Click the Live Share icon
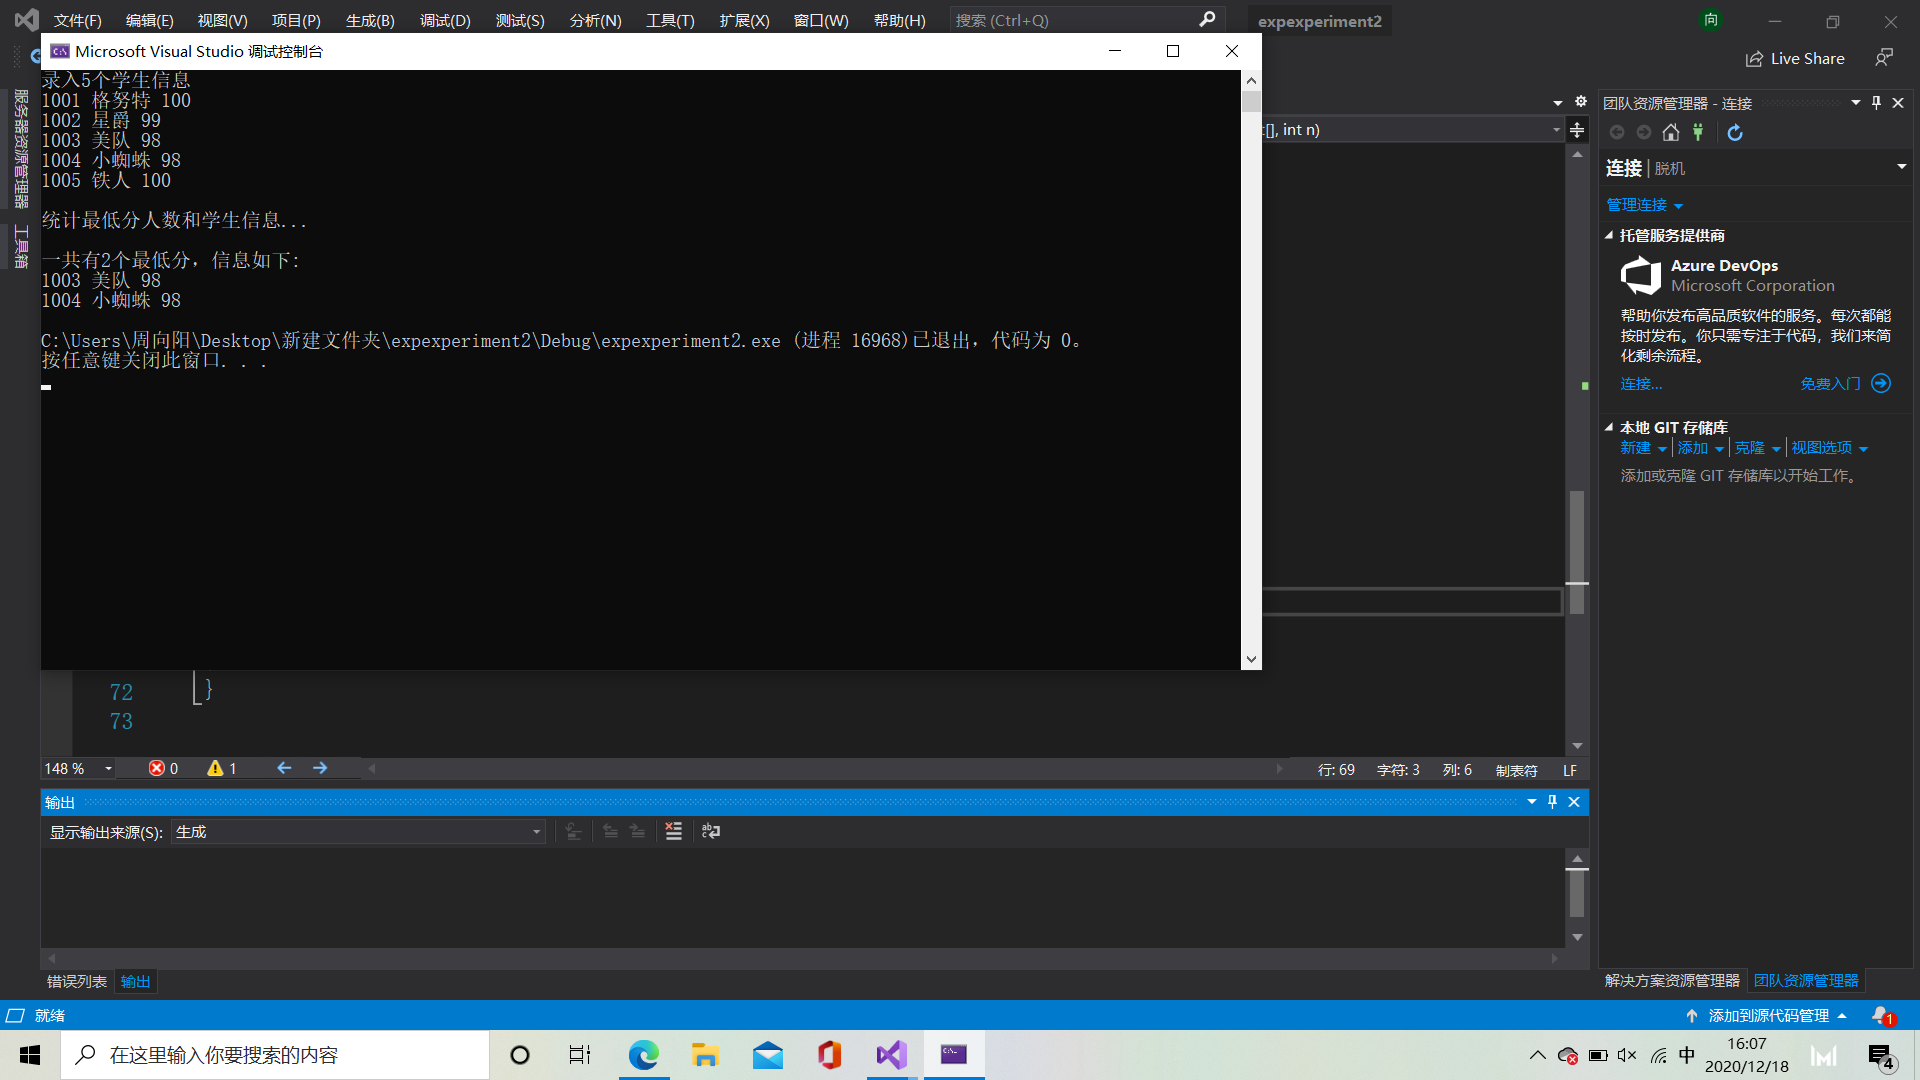The width and height of the screenshot is (1920, 1080). click(1754, 59)
